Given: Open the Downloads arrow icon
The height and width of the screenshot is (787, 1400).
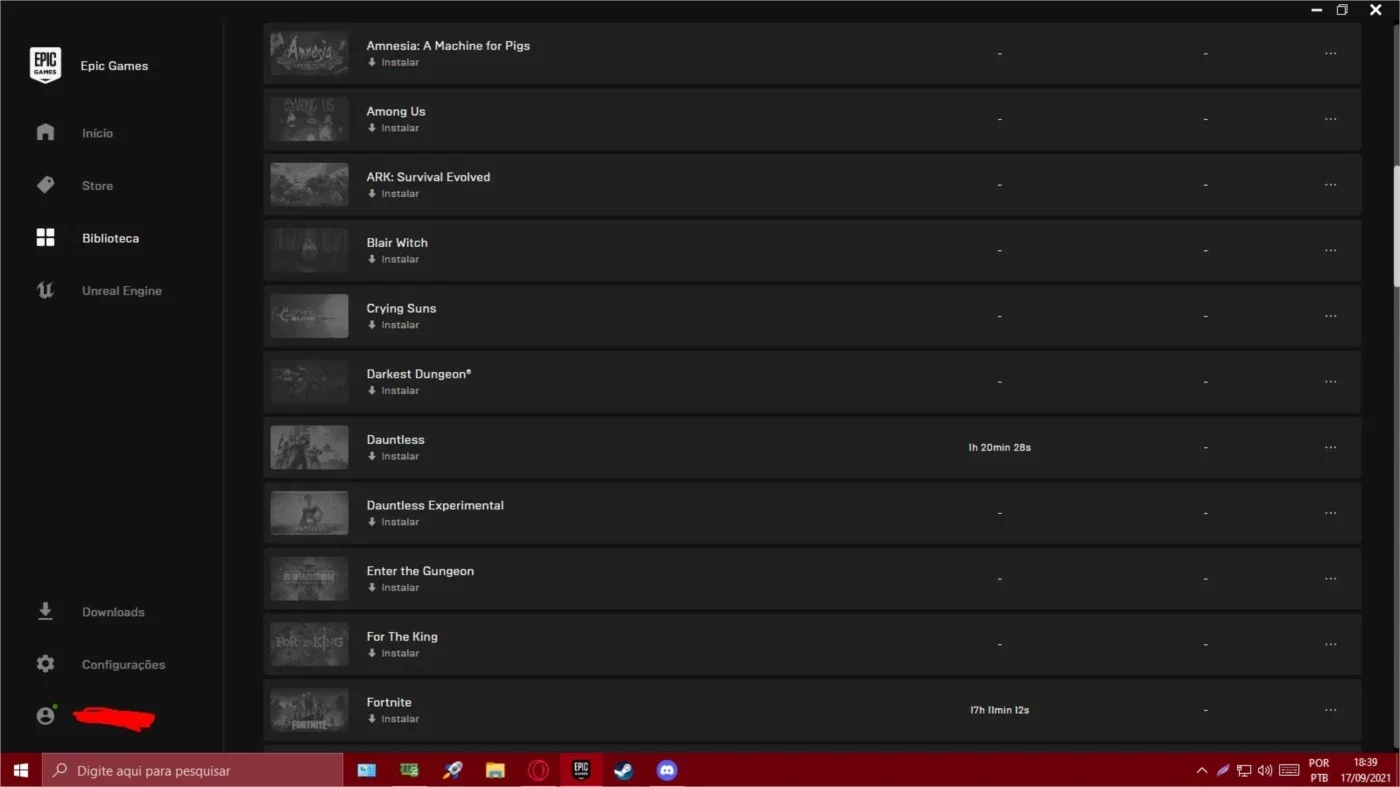Looking at the screenshot, I should pyautogui.click(x=45, y=611).
